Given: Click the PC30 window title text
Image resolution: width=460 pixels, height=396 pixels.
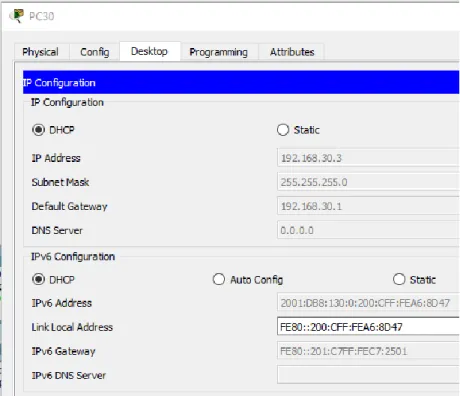Looking at the screenshot, I should coord(42,16).
